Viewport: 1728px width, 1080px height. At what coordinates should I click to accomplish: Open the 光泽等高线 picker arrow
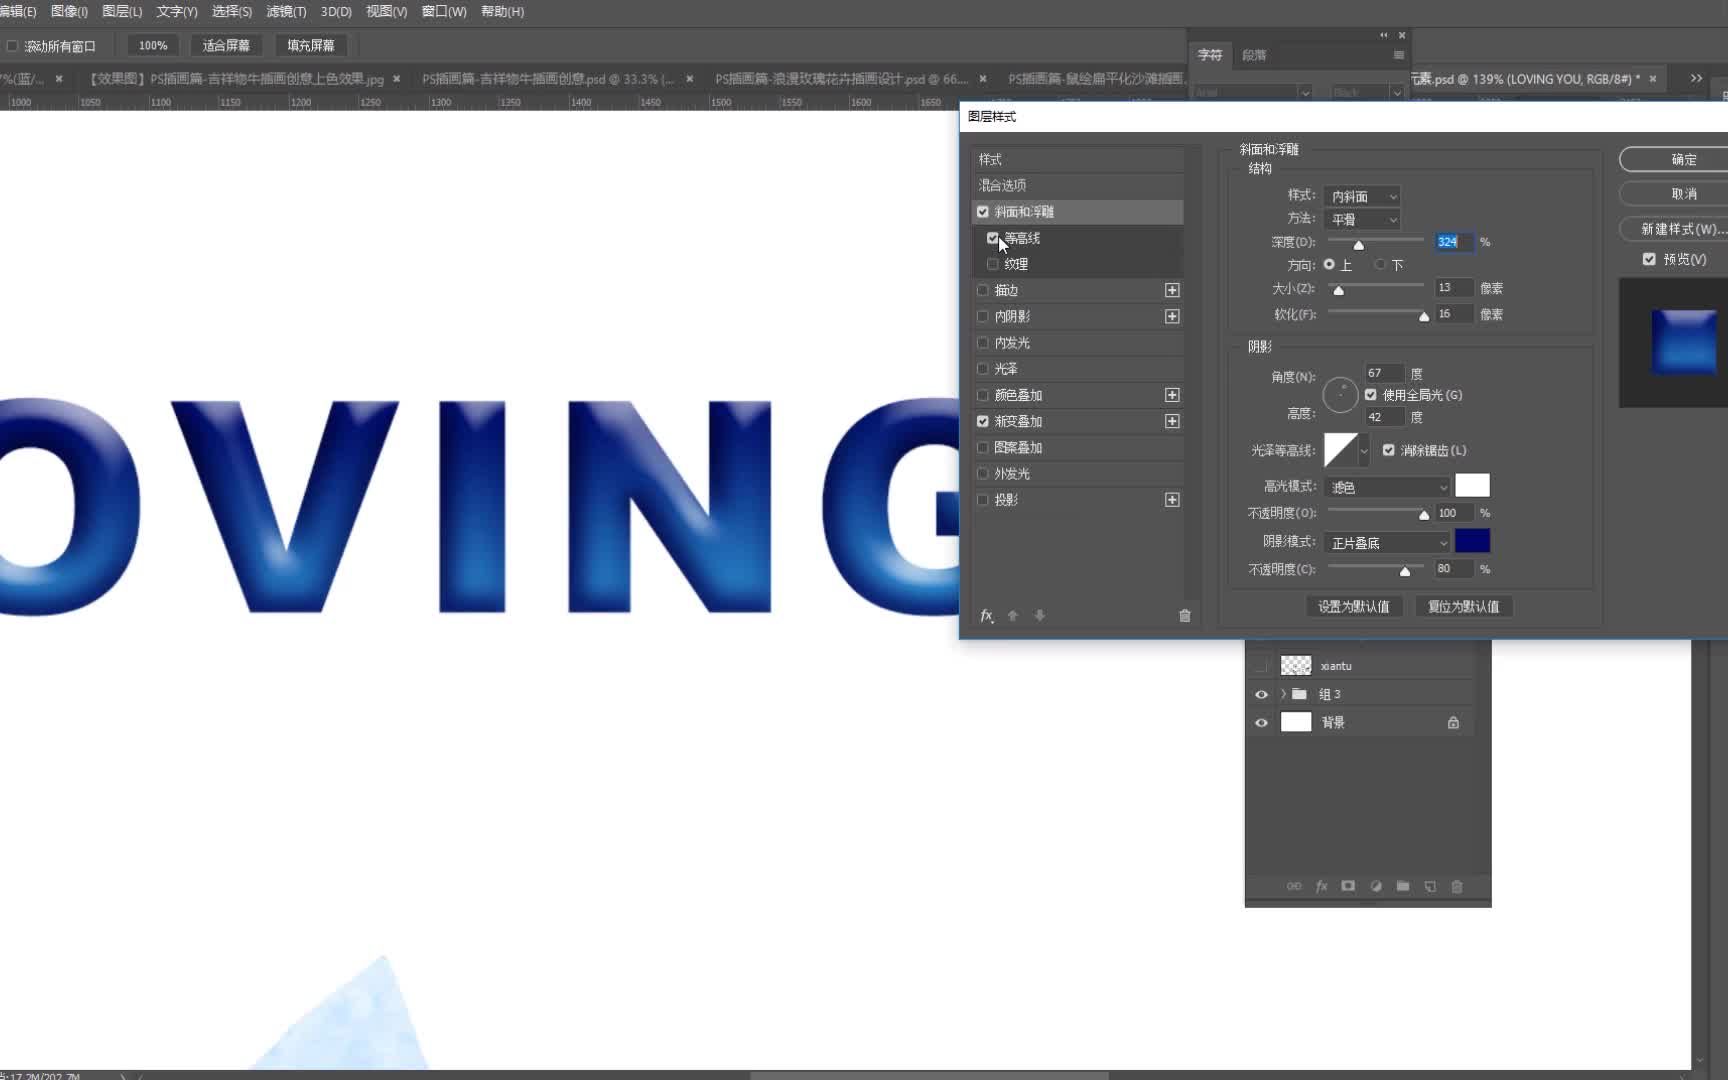[x=1364, y=451]
